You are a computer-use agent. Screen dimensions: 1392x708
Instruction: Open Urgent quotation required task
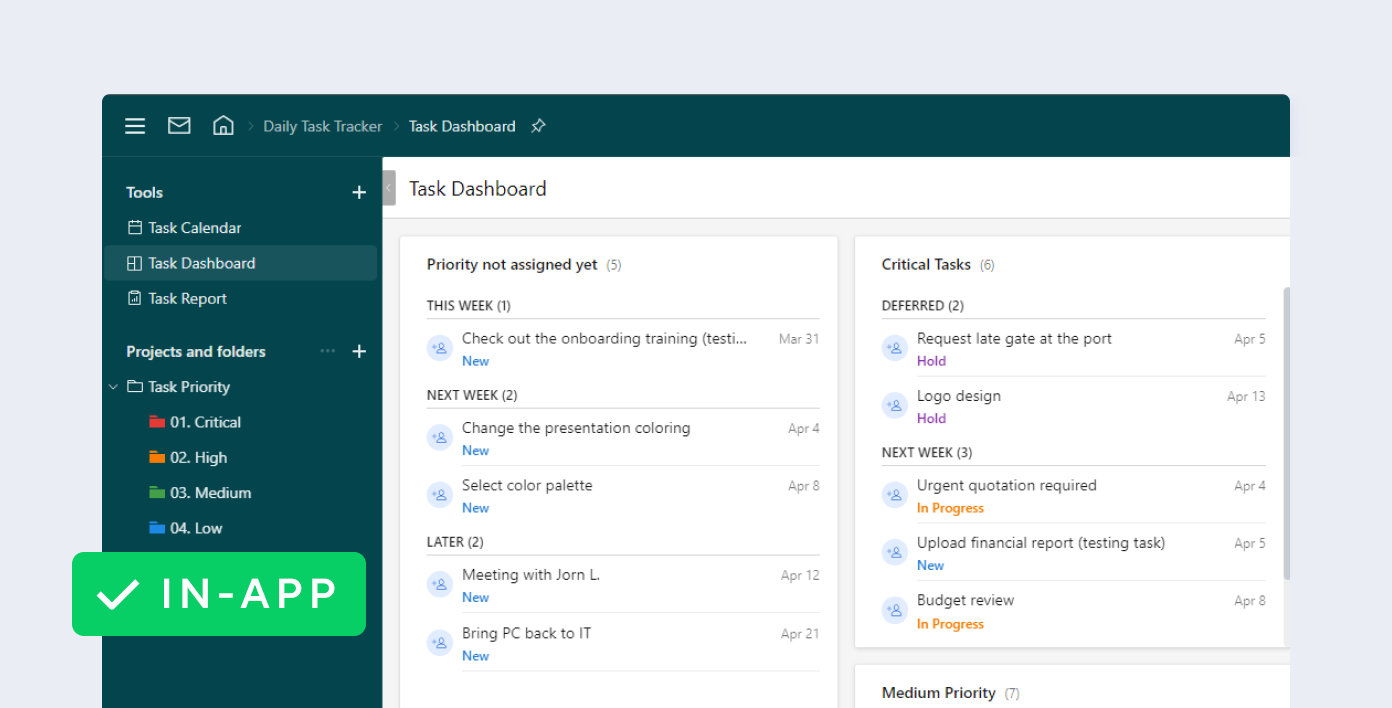(1006, 486)
